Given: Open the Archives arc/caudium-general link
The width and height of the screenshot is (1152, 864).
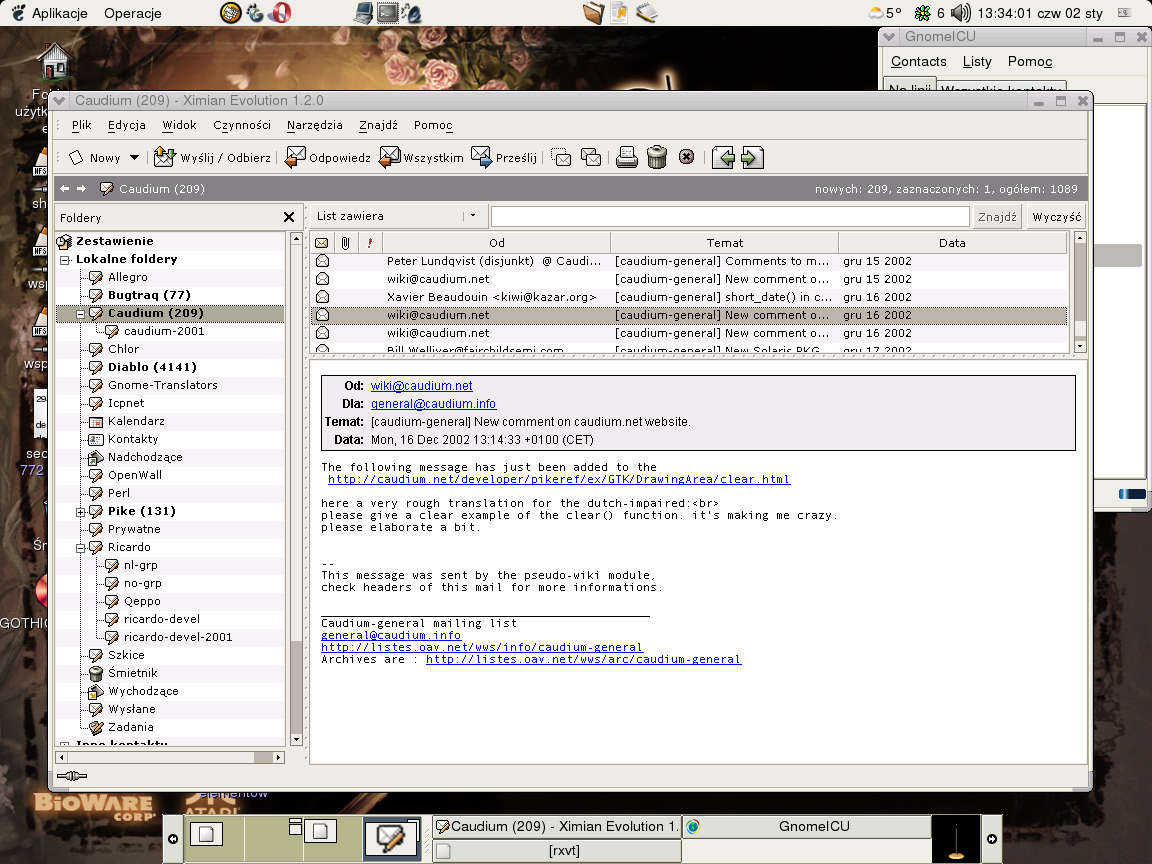Looking at the screenshot, I should (583, 659).
